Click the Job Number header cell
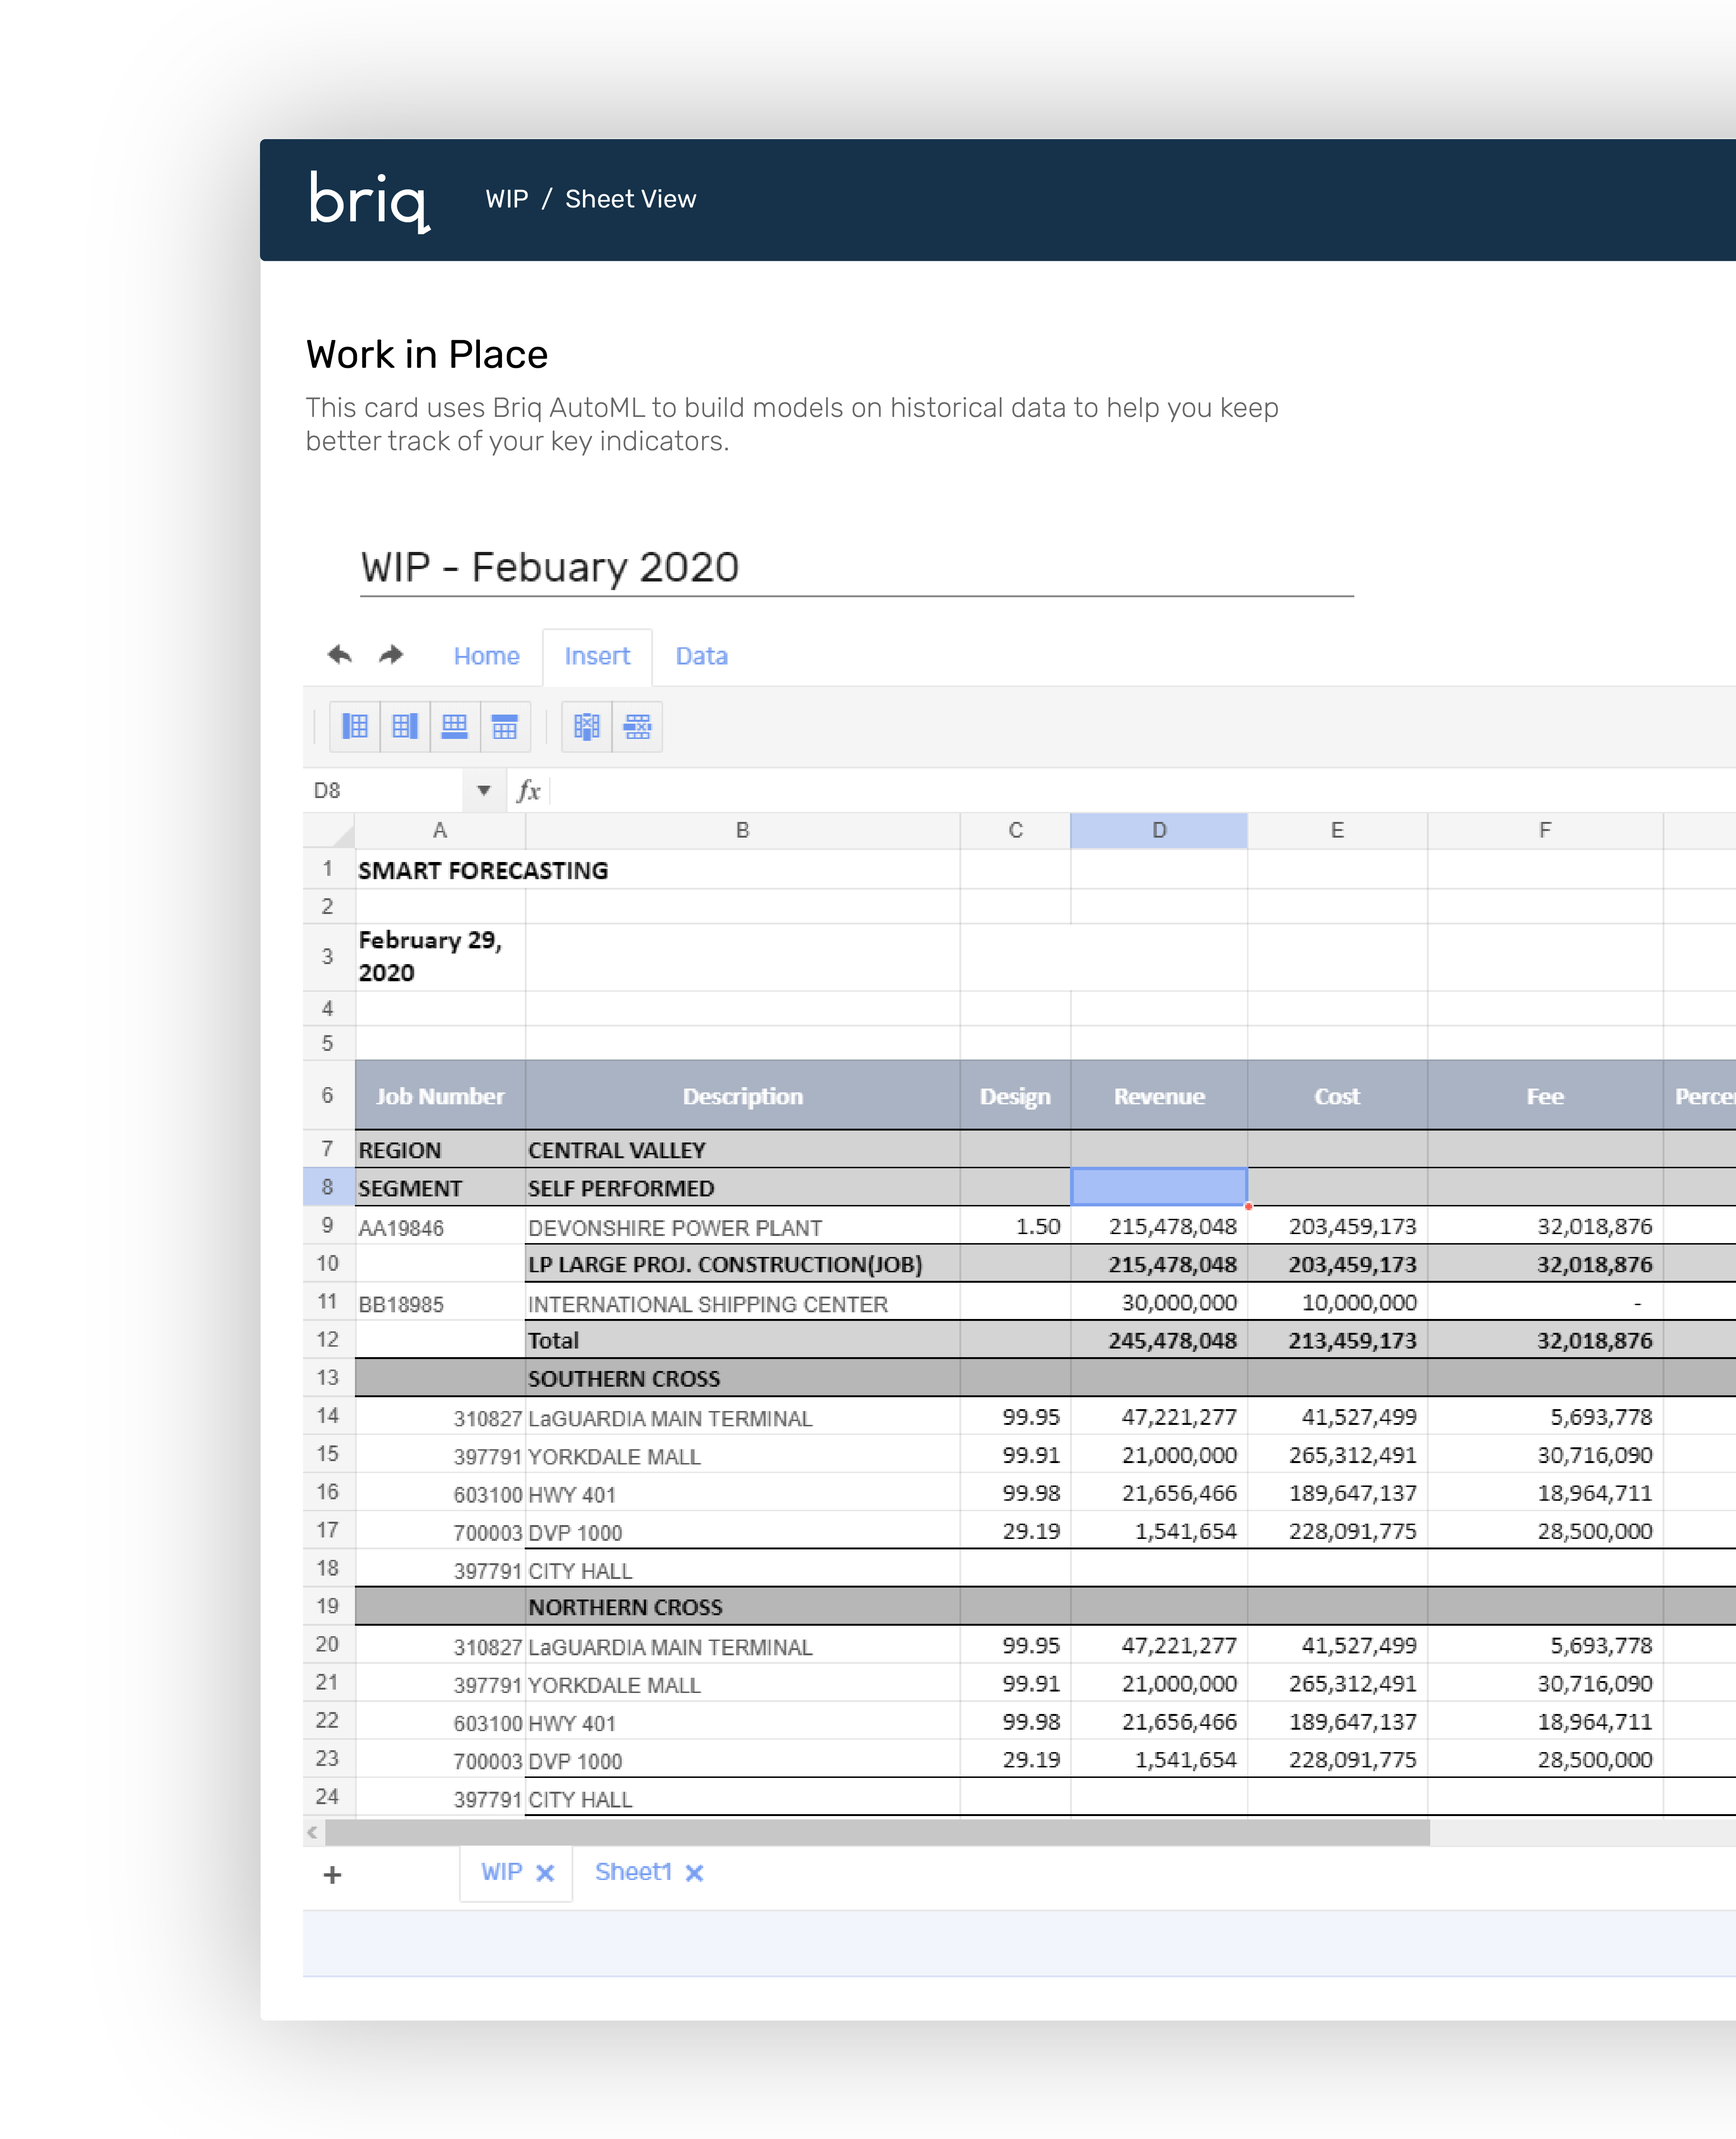This screenshot has height=2139, width=1736. point(440,1096)
